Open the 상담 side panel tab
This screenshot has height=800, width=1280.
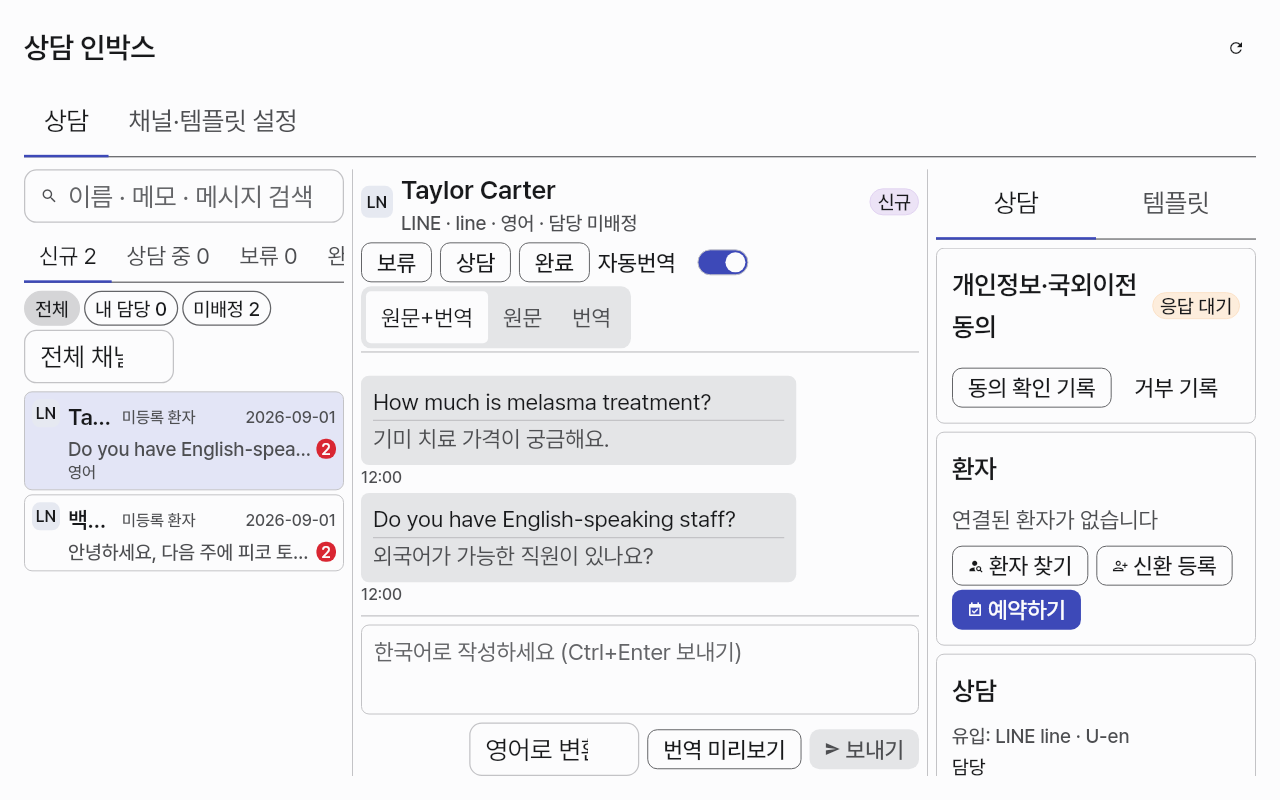tap(1016, 203)
